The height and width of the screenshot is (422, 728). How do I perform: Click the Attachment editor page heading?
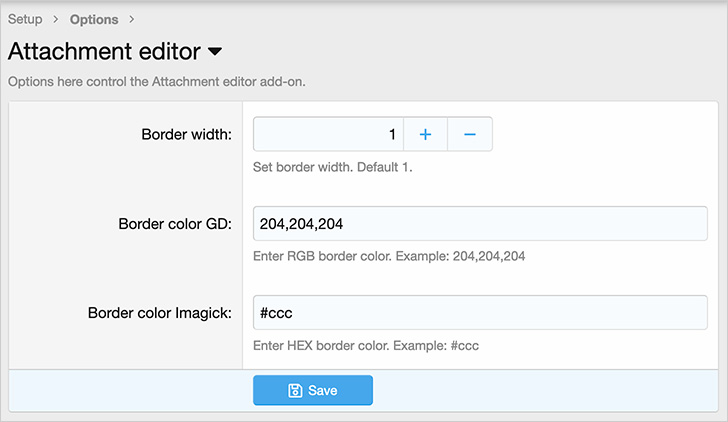pyautogui.click(x=103, y=51)
